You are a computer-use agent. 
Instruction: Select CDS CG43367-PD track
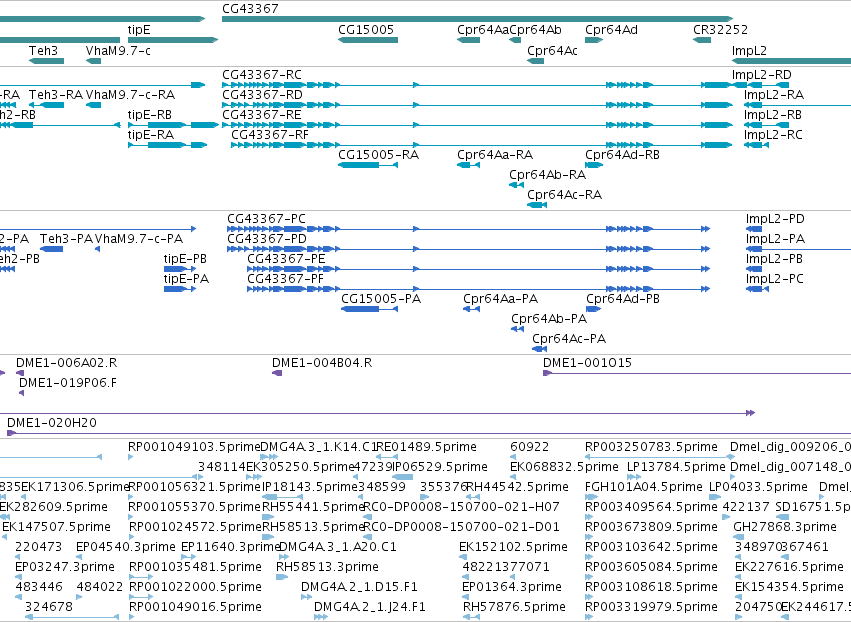[x=468, y=249]
